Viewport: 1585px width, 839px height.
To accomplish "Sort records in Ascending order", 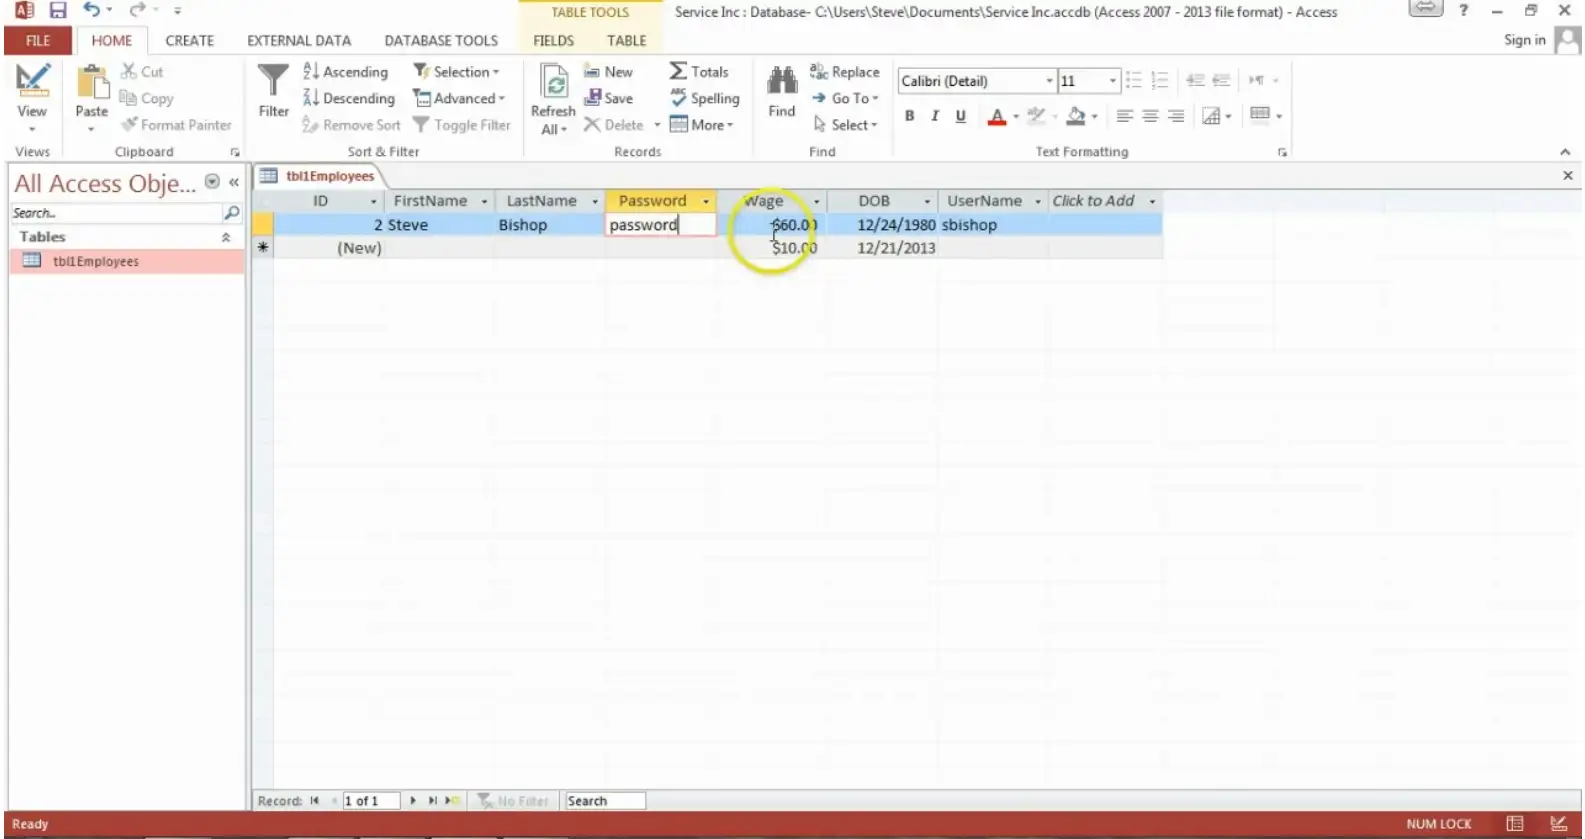I will click(x=345, y=72).
